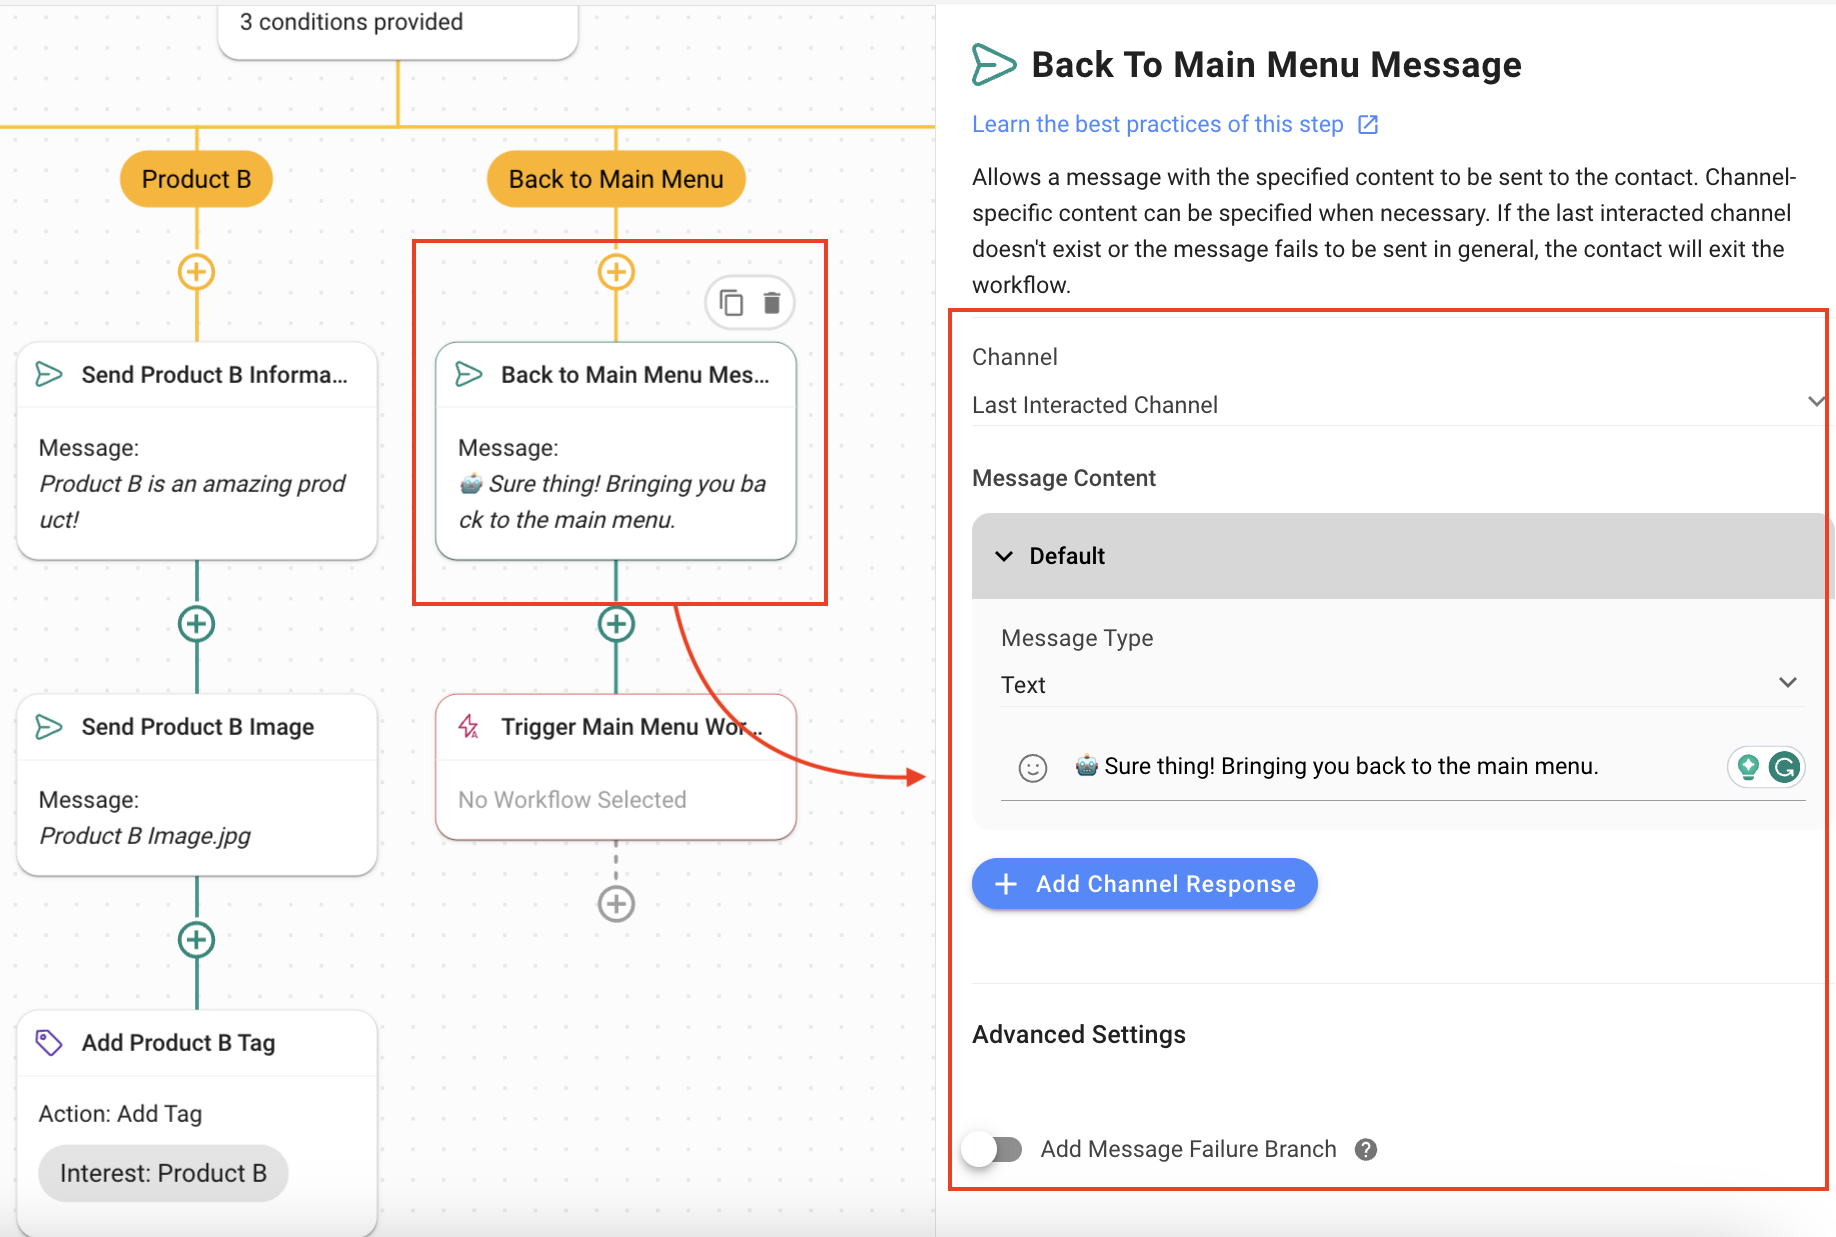Click the help icon beside Failure Branch
This screenshot has width=1836, height=1237.
[1366, 1150]
